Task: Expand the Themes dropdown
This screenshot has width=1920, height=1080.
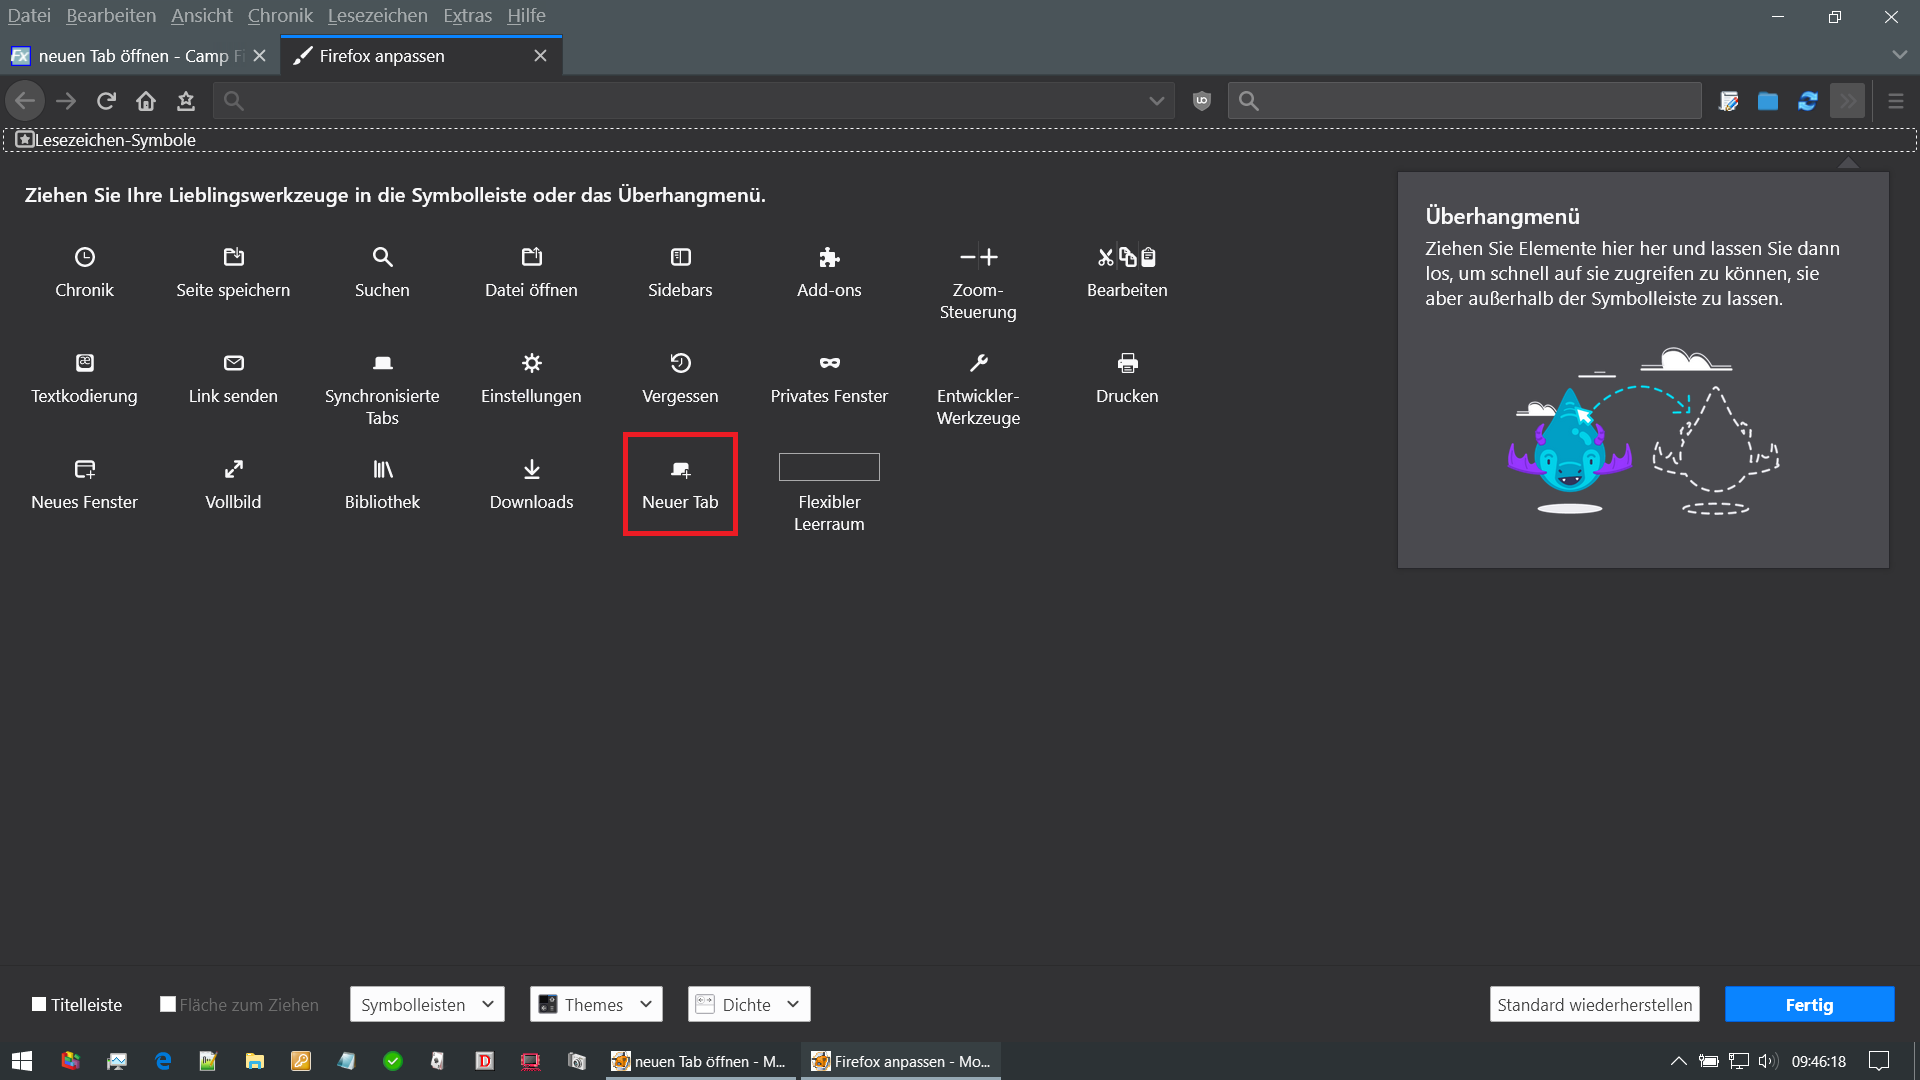Action: pos(596,1004)
